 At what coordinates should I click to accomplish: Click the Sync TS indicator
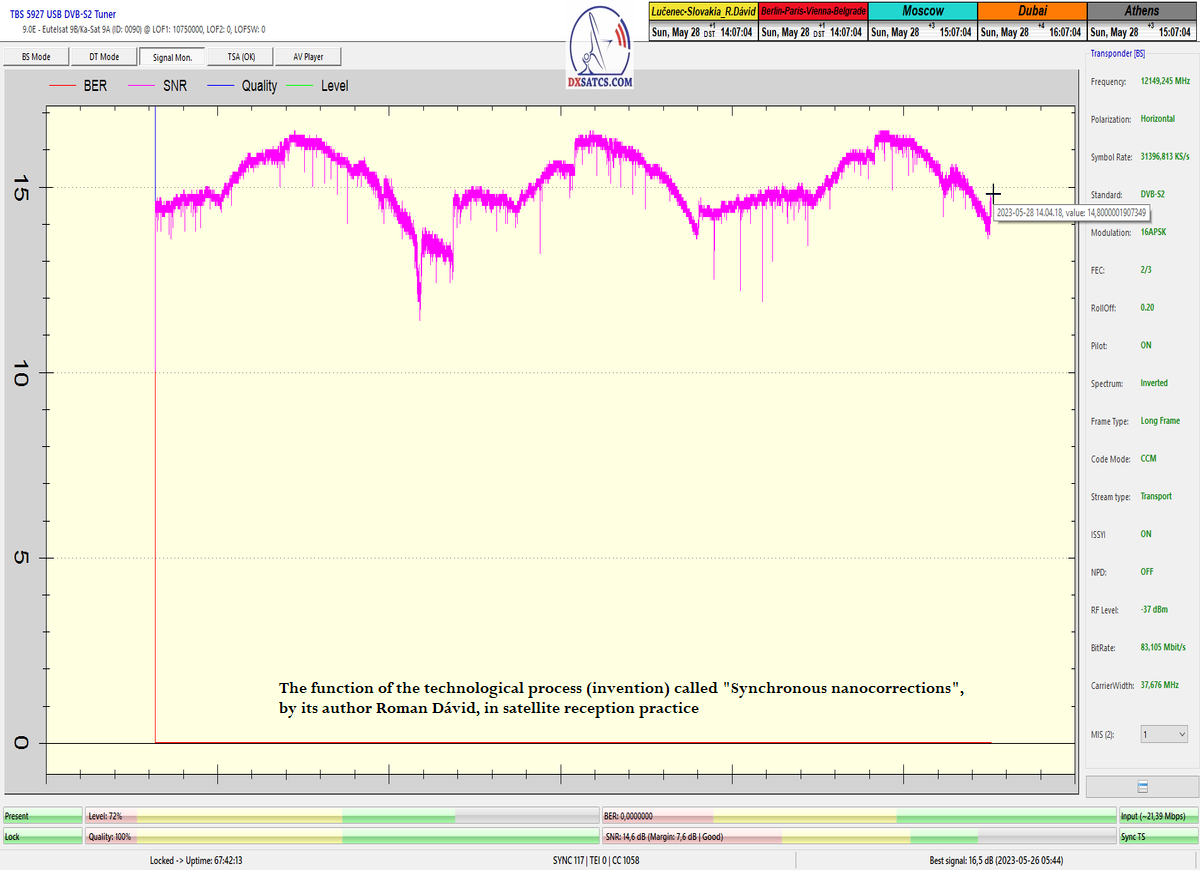(x=1157, y=836)
